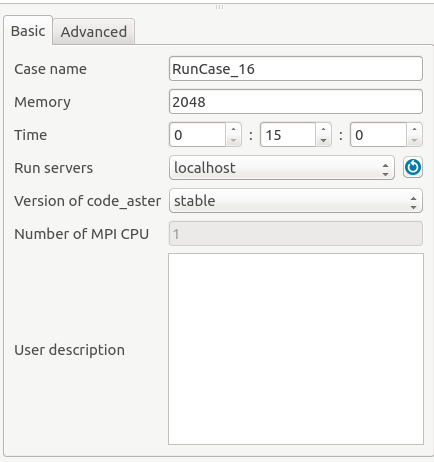The image size is (434, 462).
Task: Increase the Time hours value
Action: [x=233, y=129]
